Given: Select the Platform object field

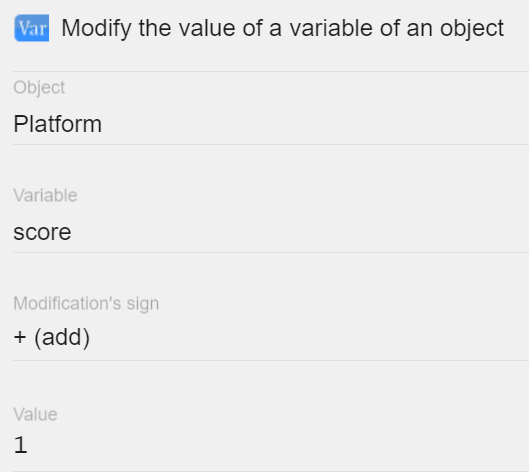Looking at the screenshot, I should 271,124.
